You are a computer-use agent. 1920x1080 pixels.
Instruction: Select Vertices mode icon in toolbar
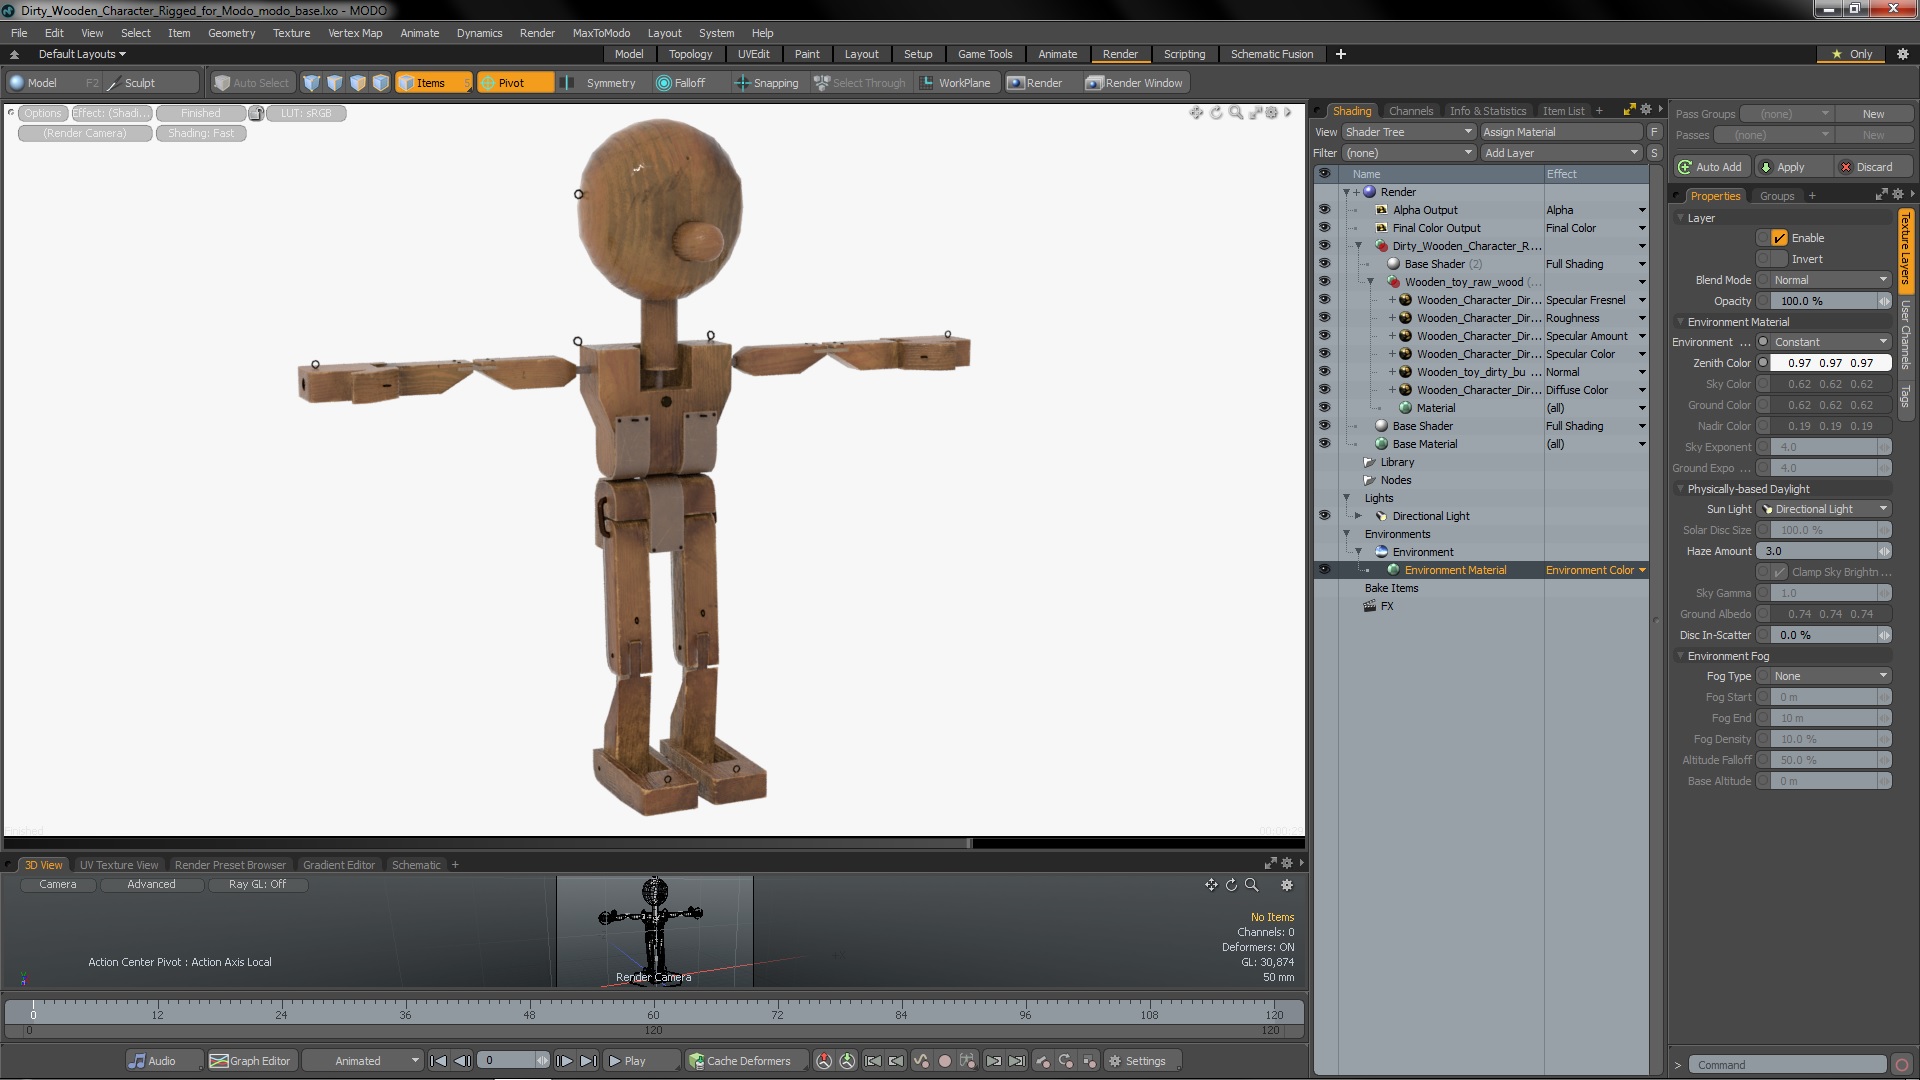click(x=312, y=83)
